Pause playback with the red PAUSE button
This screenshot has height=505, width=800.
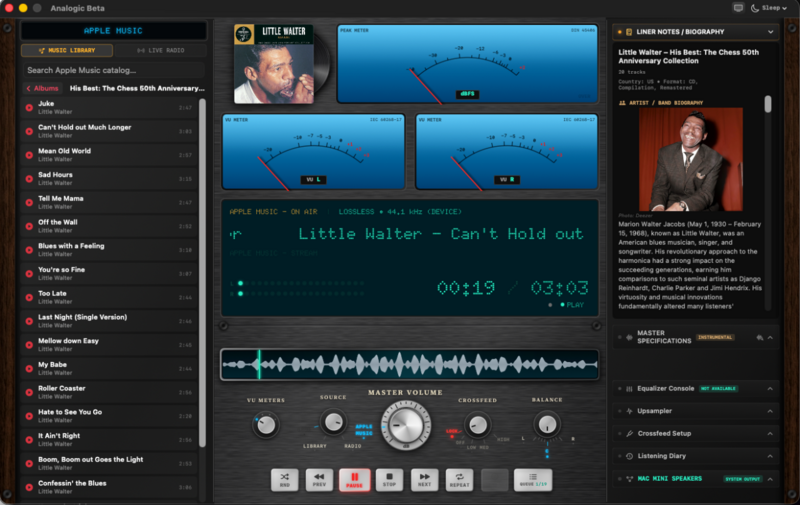pos(354,479)
